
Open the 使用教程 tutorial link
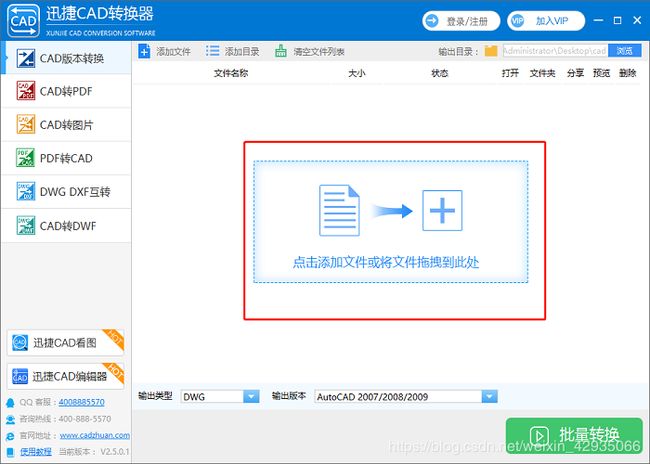point(36,452)
